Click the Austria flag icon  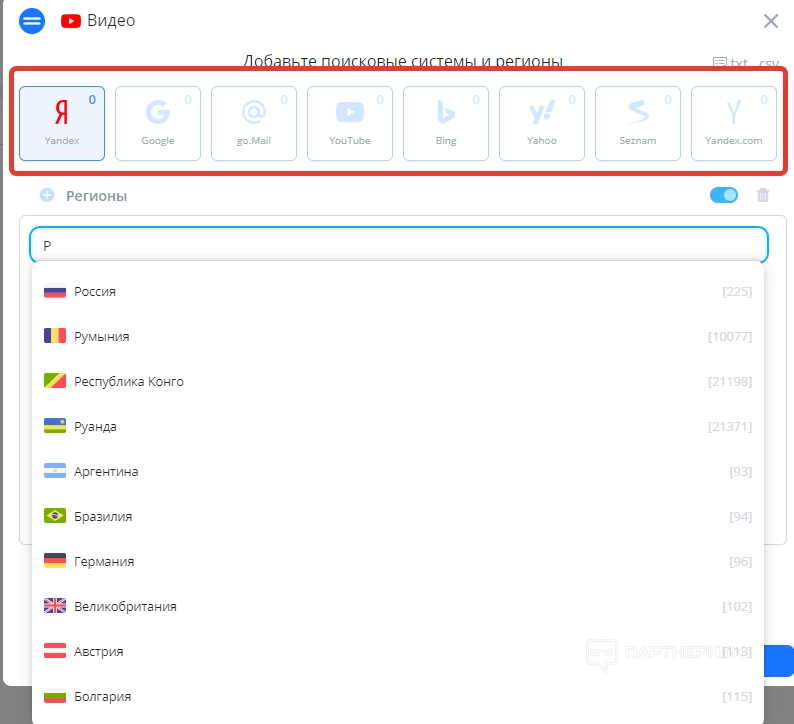pyautogui.click(x=55, y=651)
